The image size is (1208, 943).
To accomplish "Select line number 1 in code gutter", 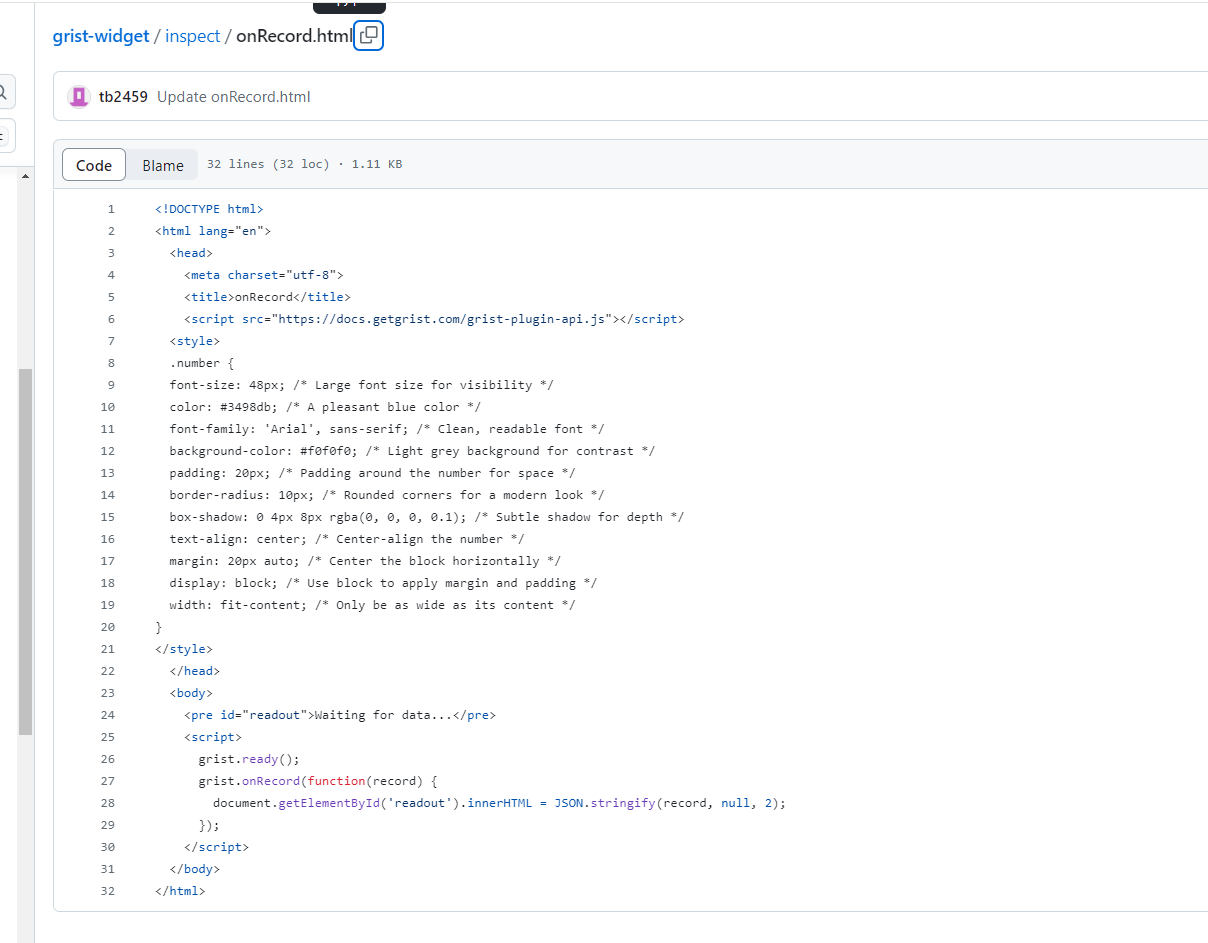I will (111, 209).
